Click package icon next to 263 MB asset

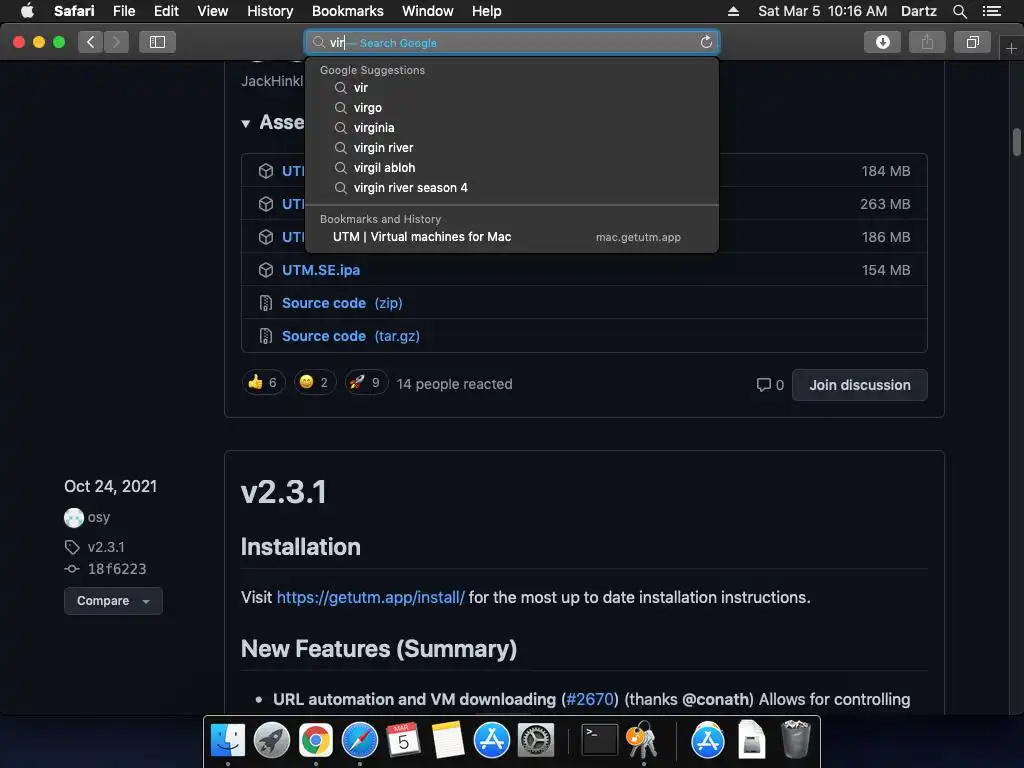point(266,204)
